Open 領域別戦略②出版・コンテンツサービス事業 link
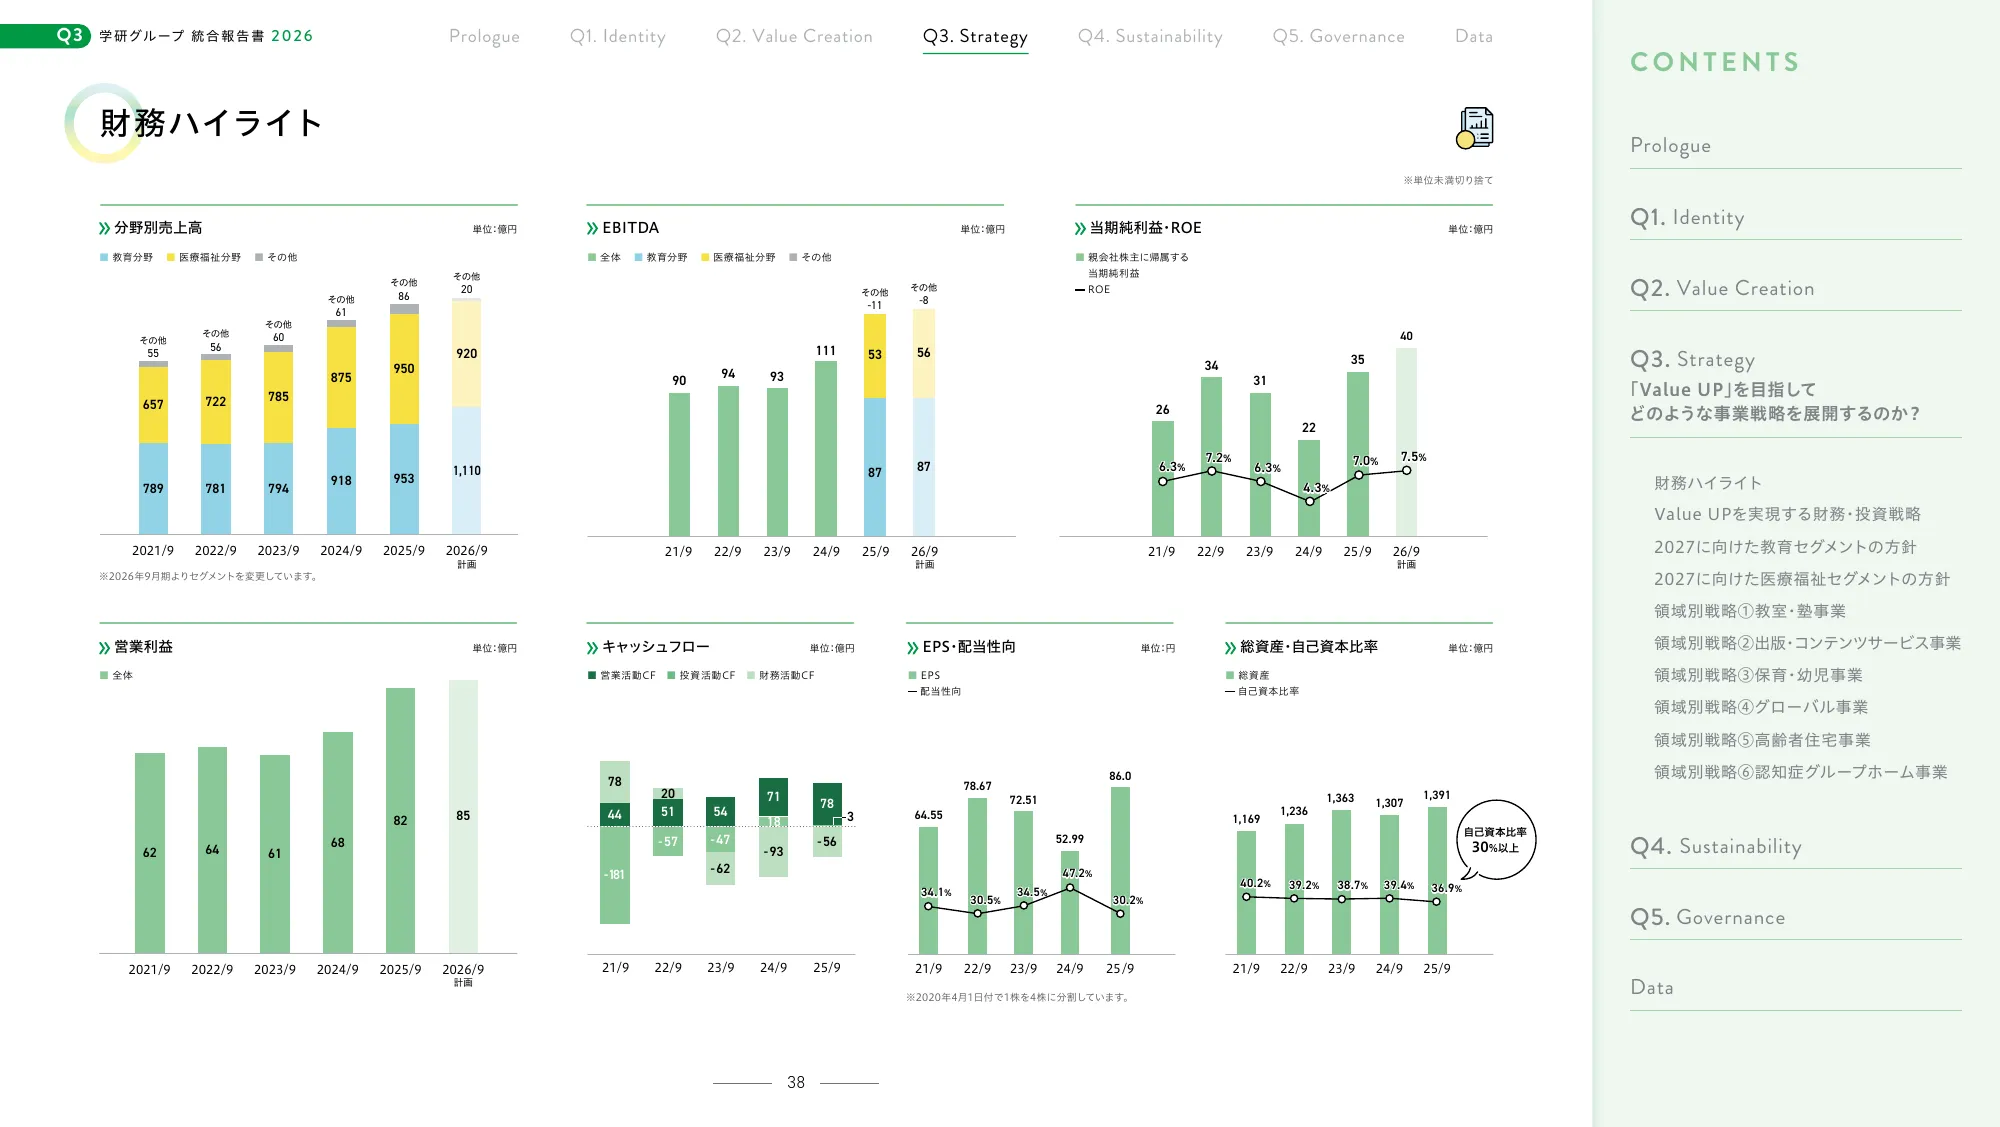The height and width of the screenshot is (1127, 2000). [x=1807, y=643]
